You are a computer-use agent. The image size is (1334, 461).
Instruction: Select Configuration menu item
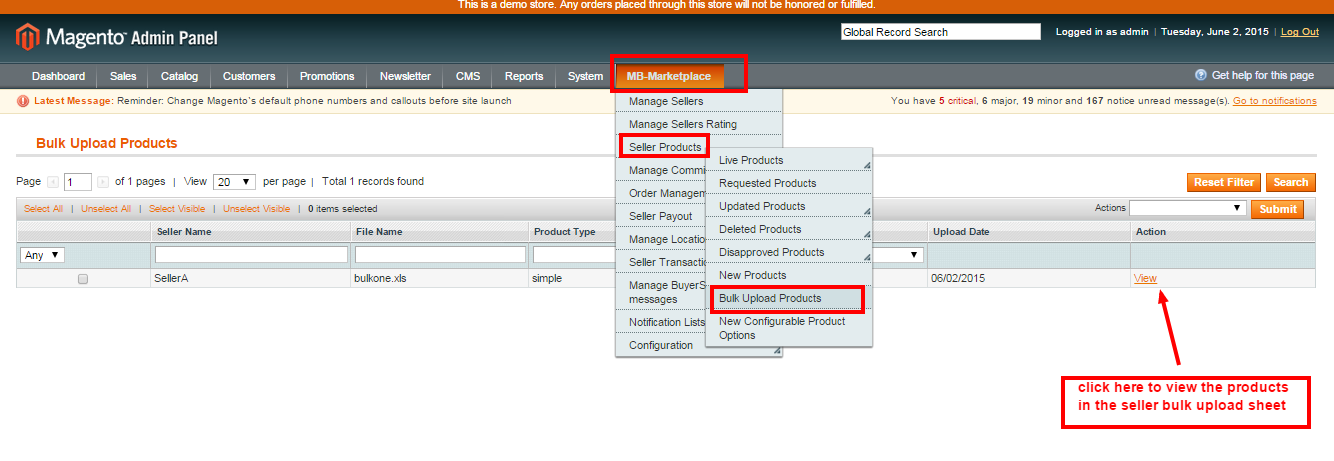click(699, 345)
